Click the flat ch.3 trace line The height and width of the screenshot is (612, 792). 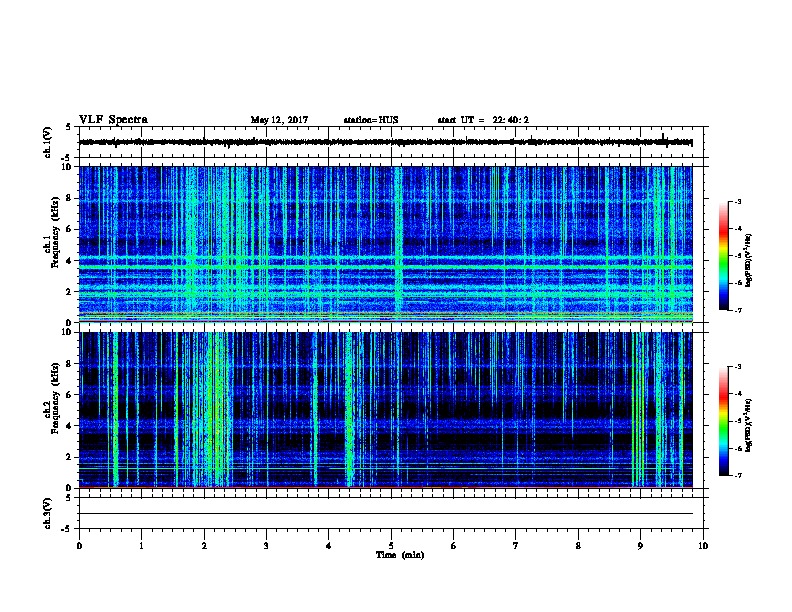pos(386,514)
